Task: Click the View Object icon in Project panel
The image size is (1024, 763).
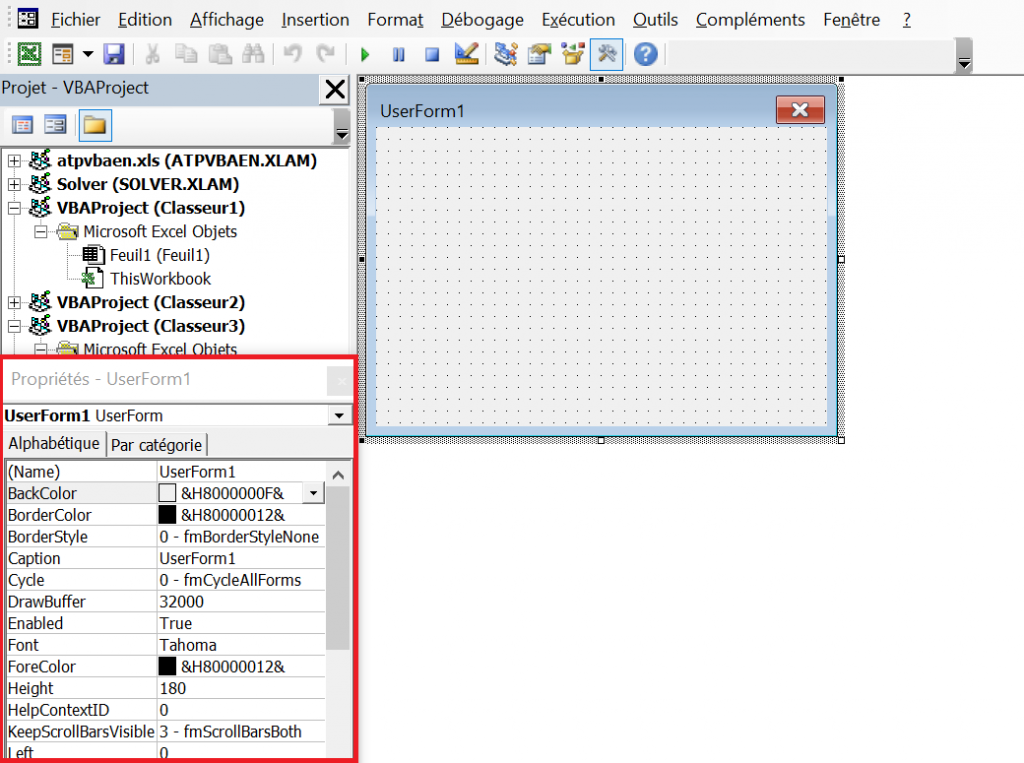Action: 55,125
